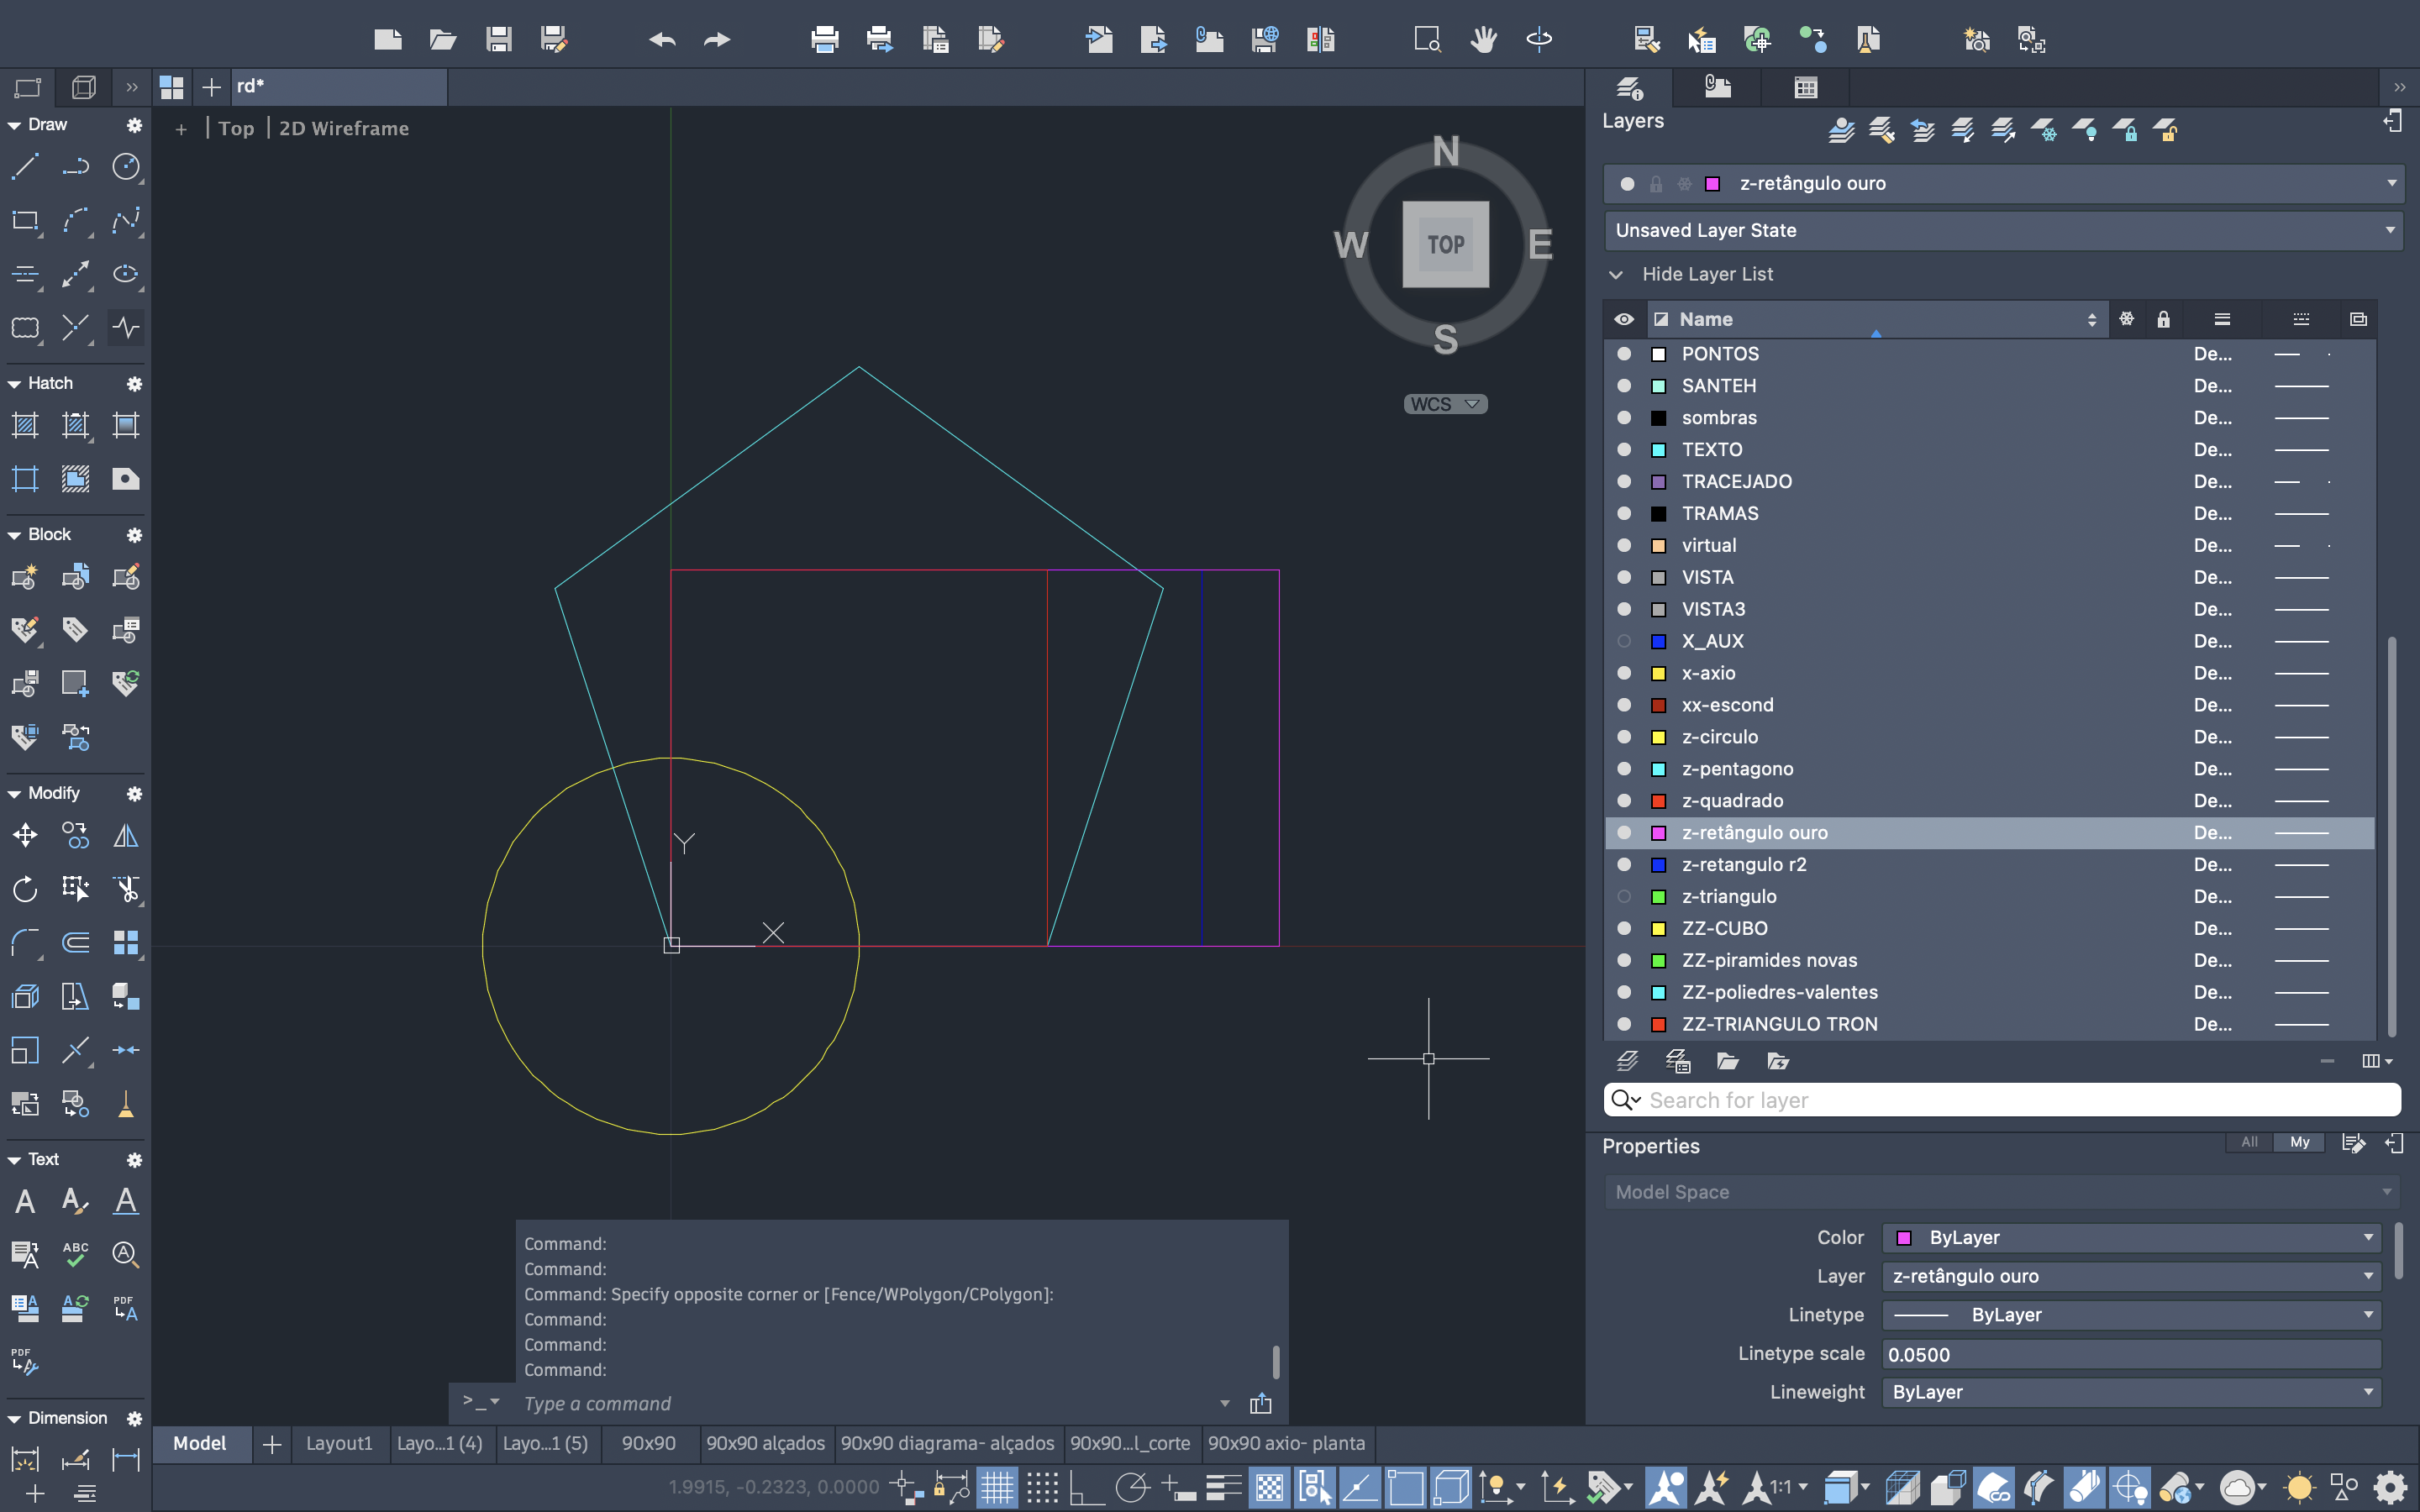Click the magenta z-retângulo ouro color swatch

1658,833
